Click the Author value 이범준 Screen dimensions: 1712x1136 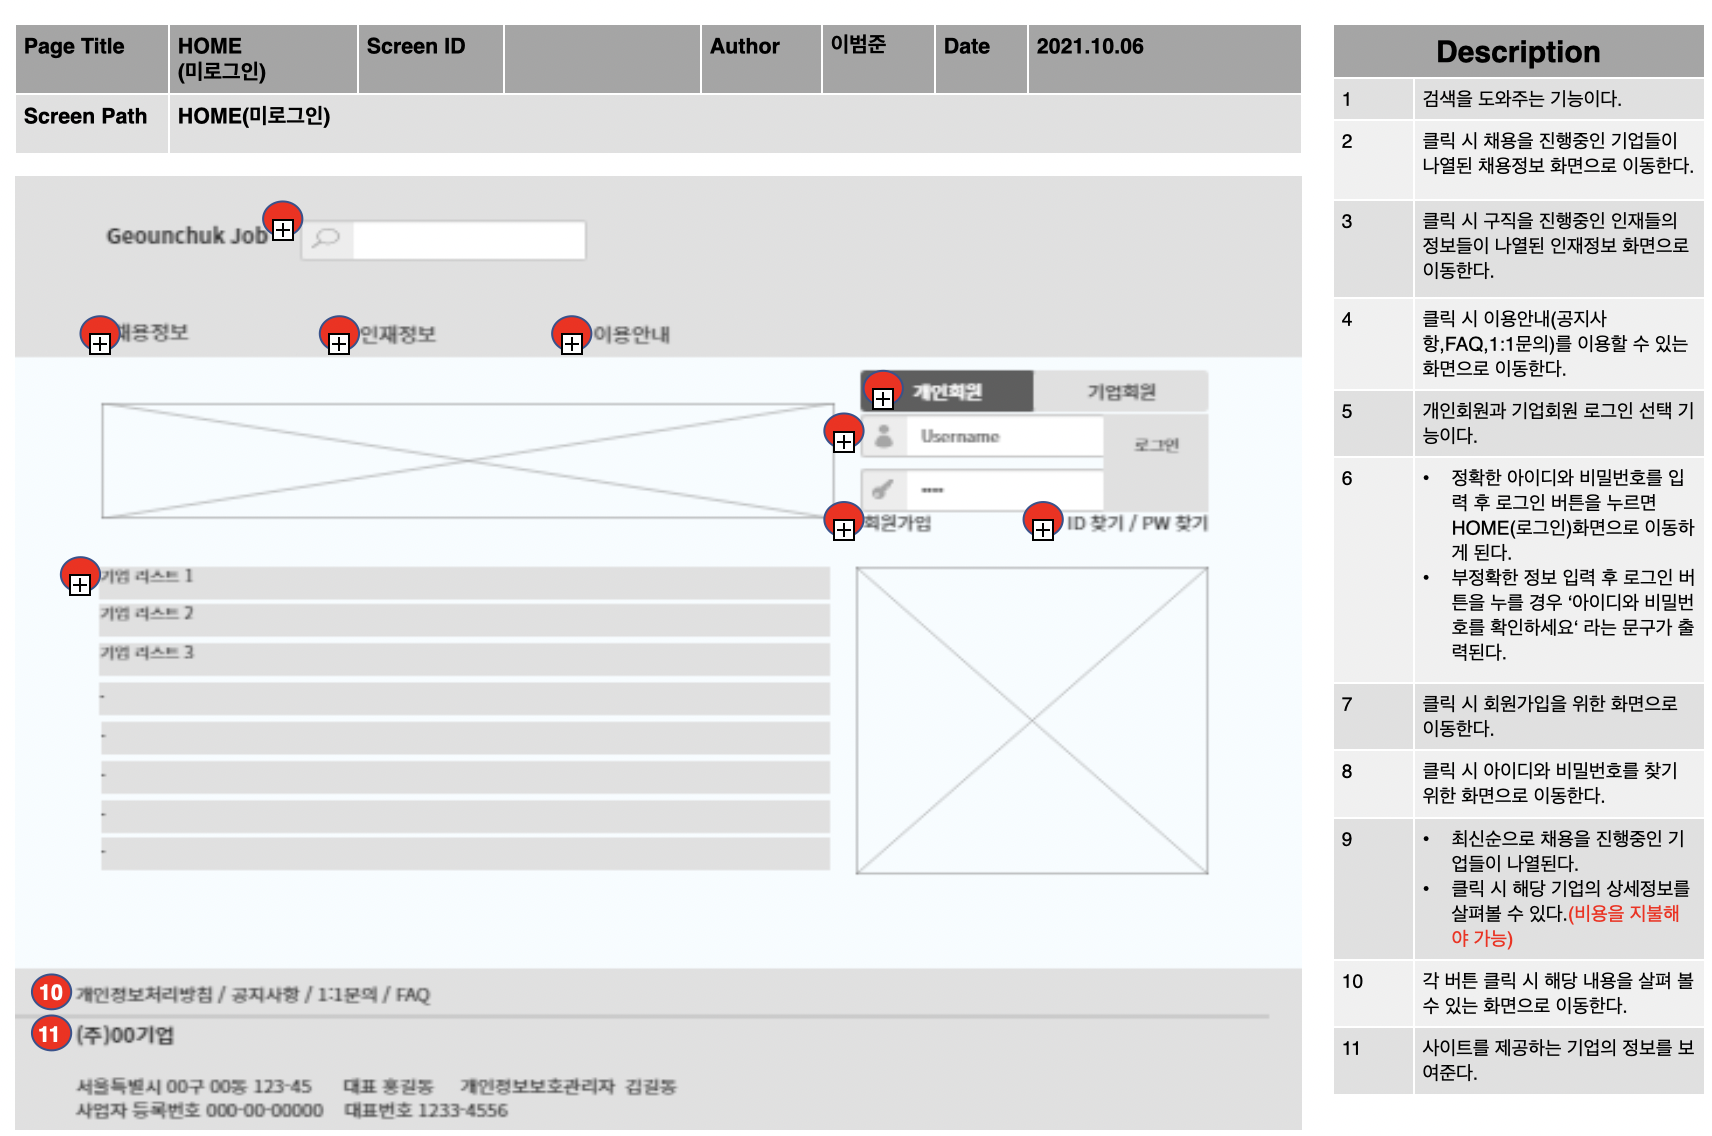[x=858, y=45]
